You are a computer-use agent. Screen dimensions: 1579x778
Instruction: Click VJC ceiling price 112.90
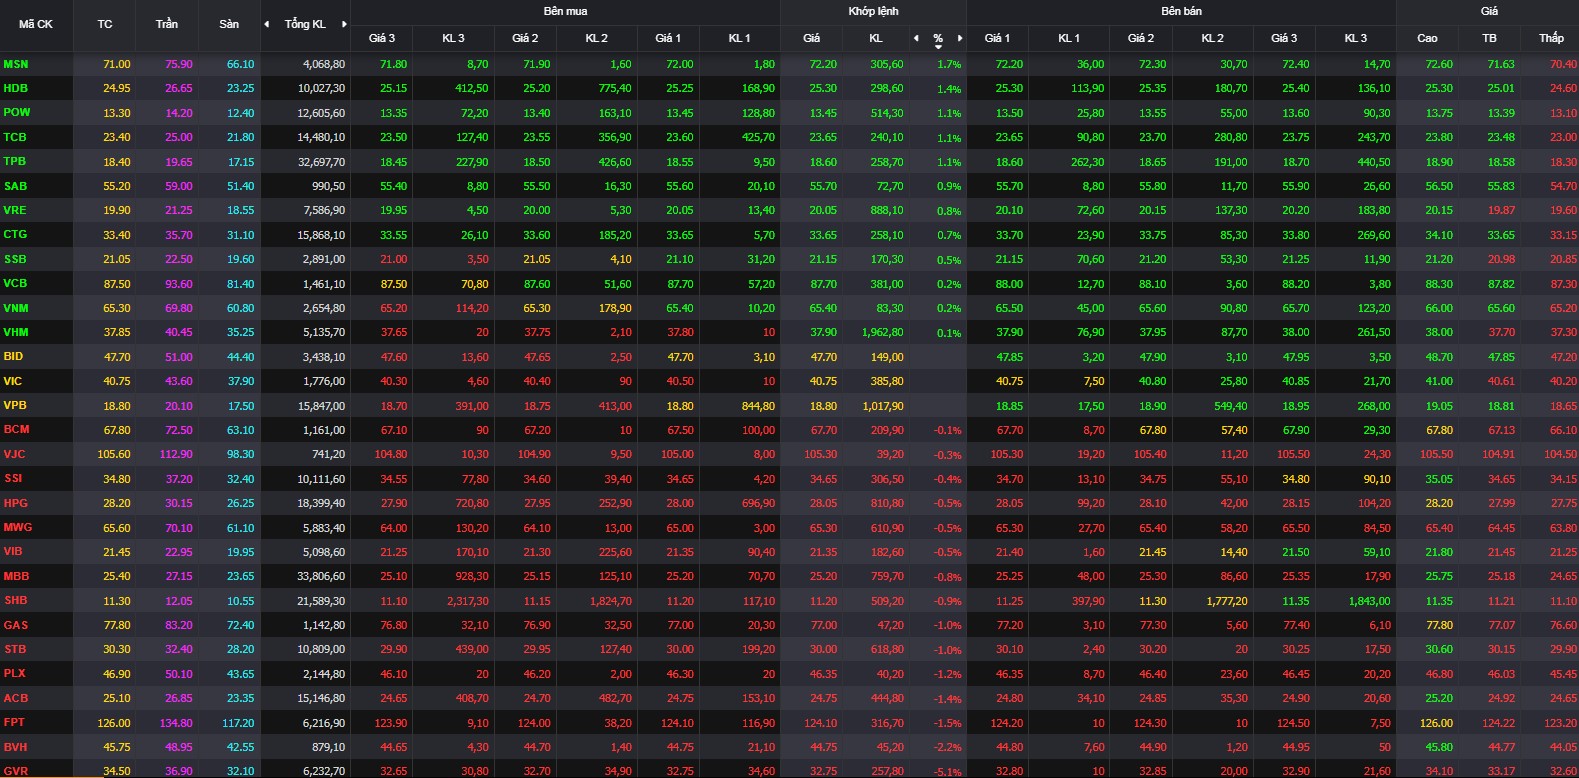point(176,454)
